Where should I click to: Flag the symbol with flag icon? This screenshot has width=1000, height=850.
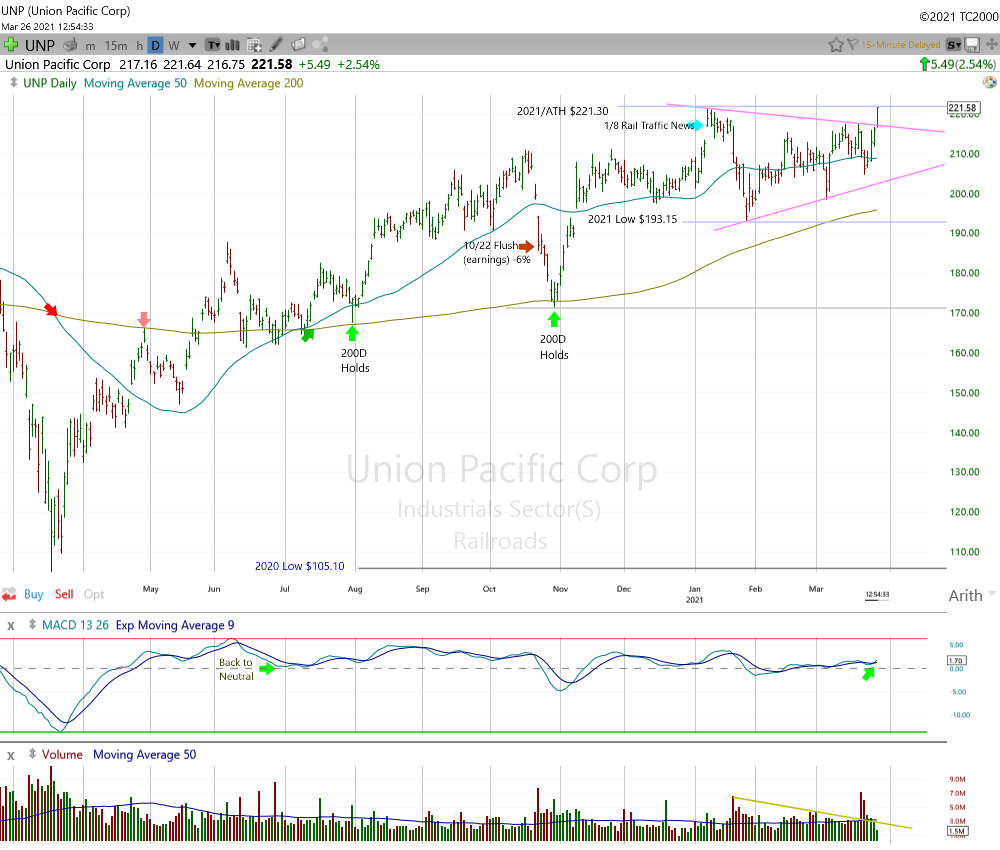pyautogui.click(x=852, y=45)
